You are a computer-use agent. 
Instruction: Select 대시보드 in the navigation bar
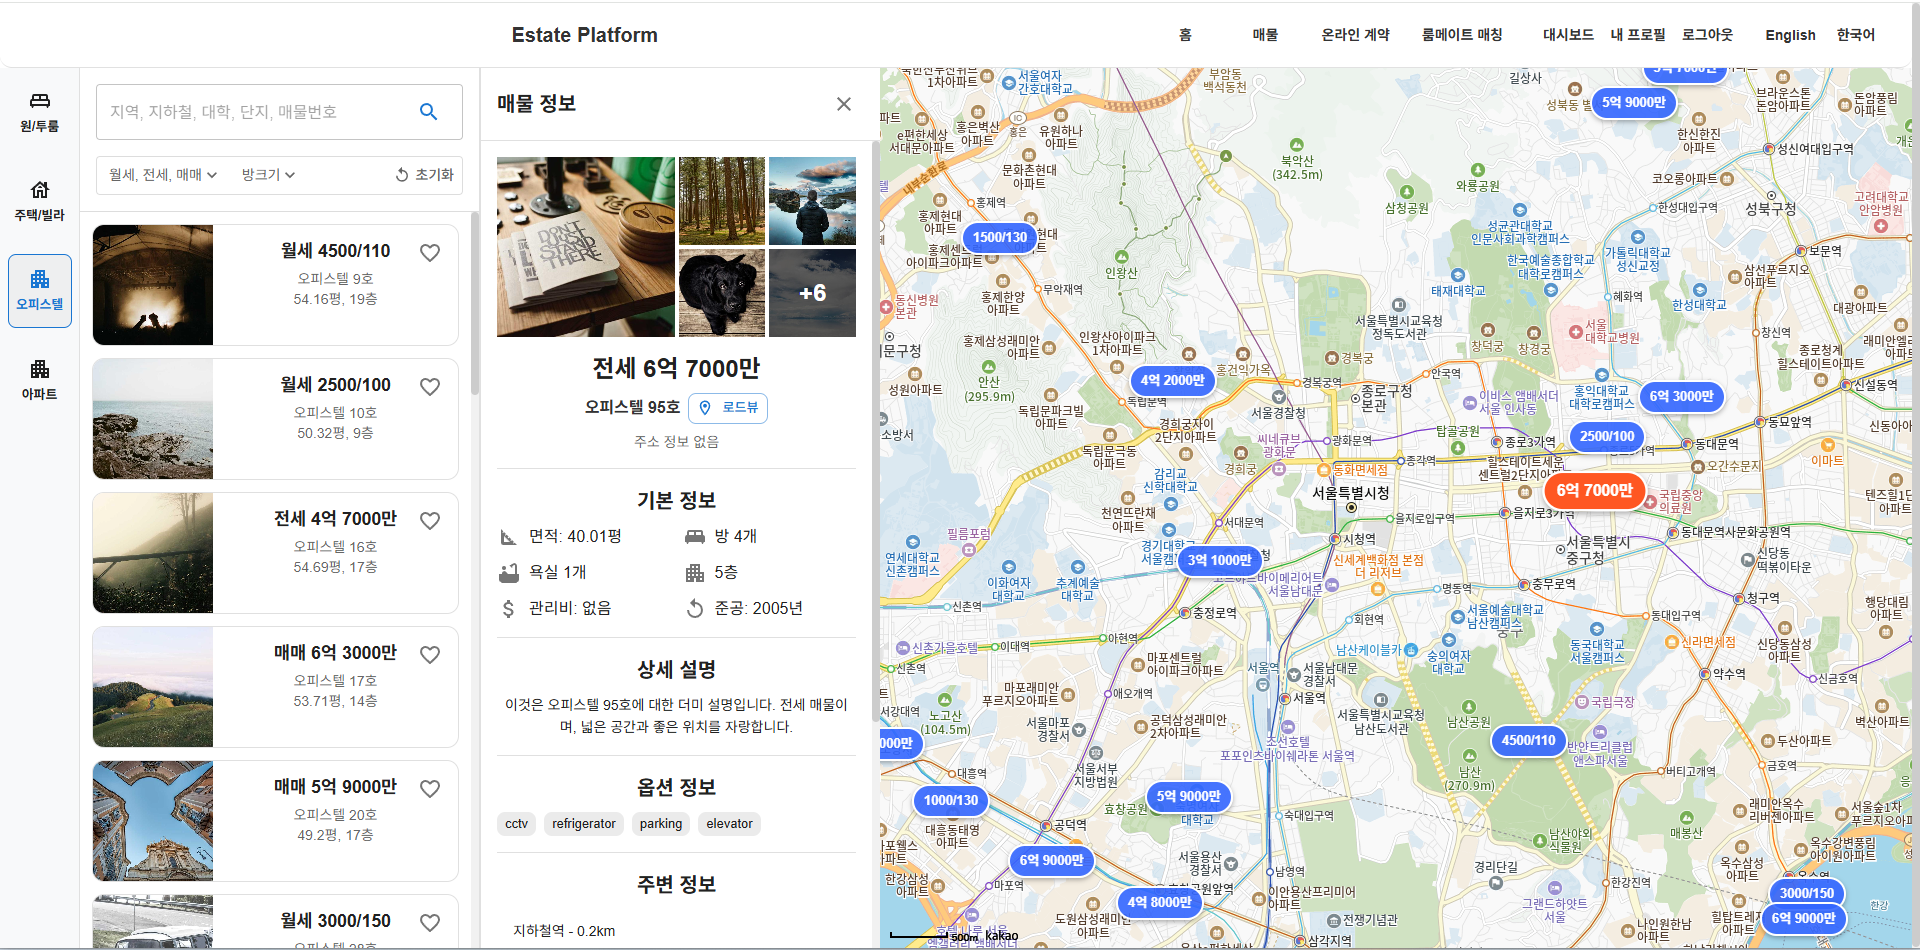click(x=1569, y=34)
